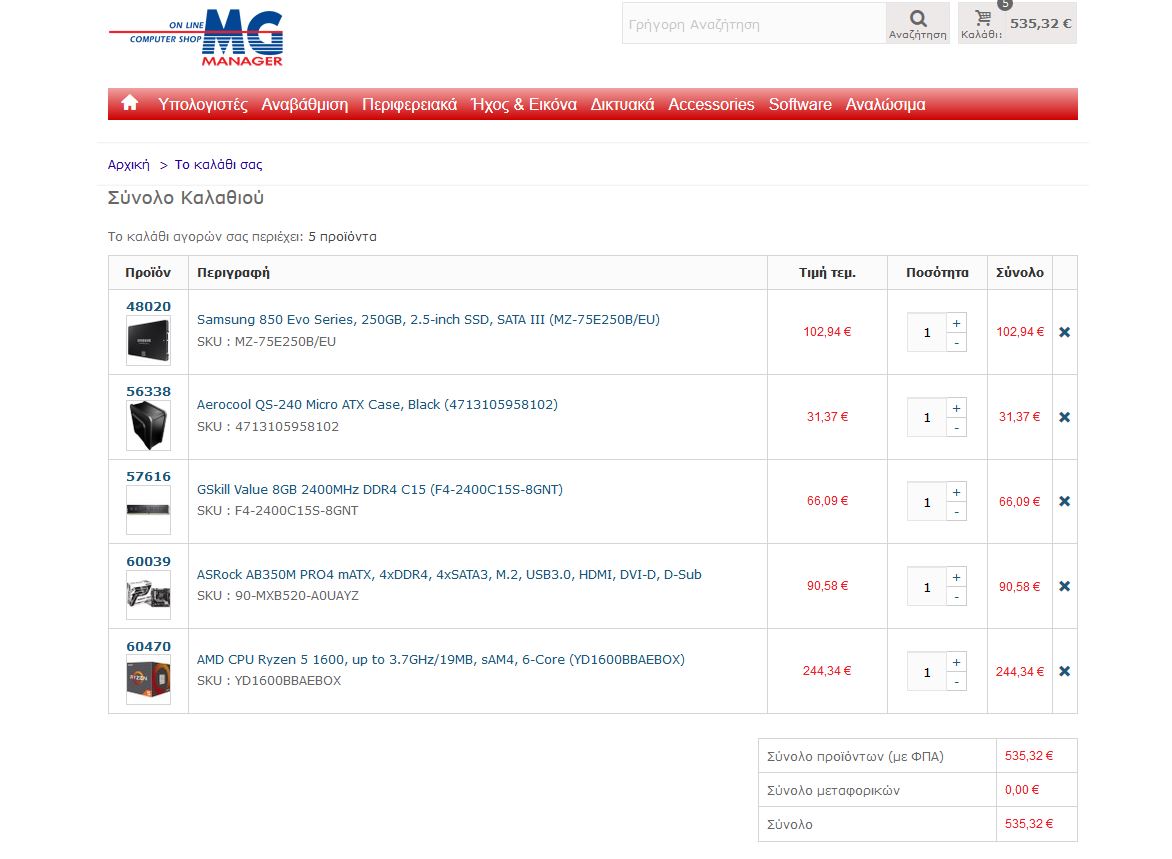Increase quantity of Aerocool QS-240 case

[956, 408]
